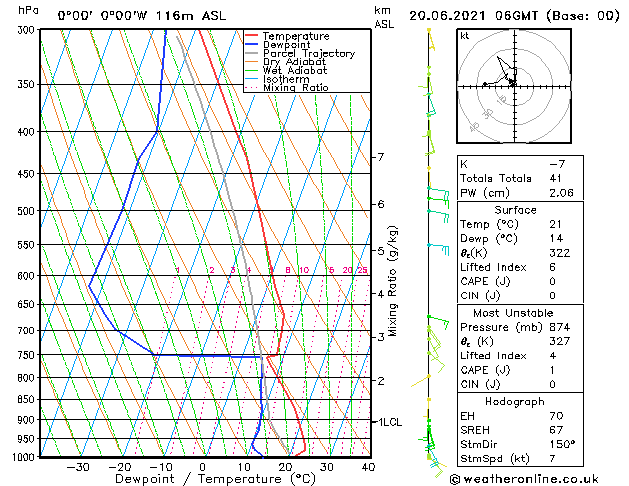Click the 7 km altitude tick label
The height and width of the screenshot is (486, 629).
pos(381,157)
